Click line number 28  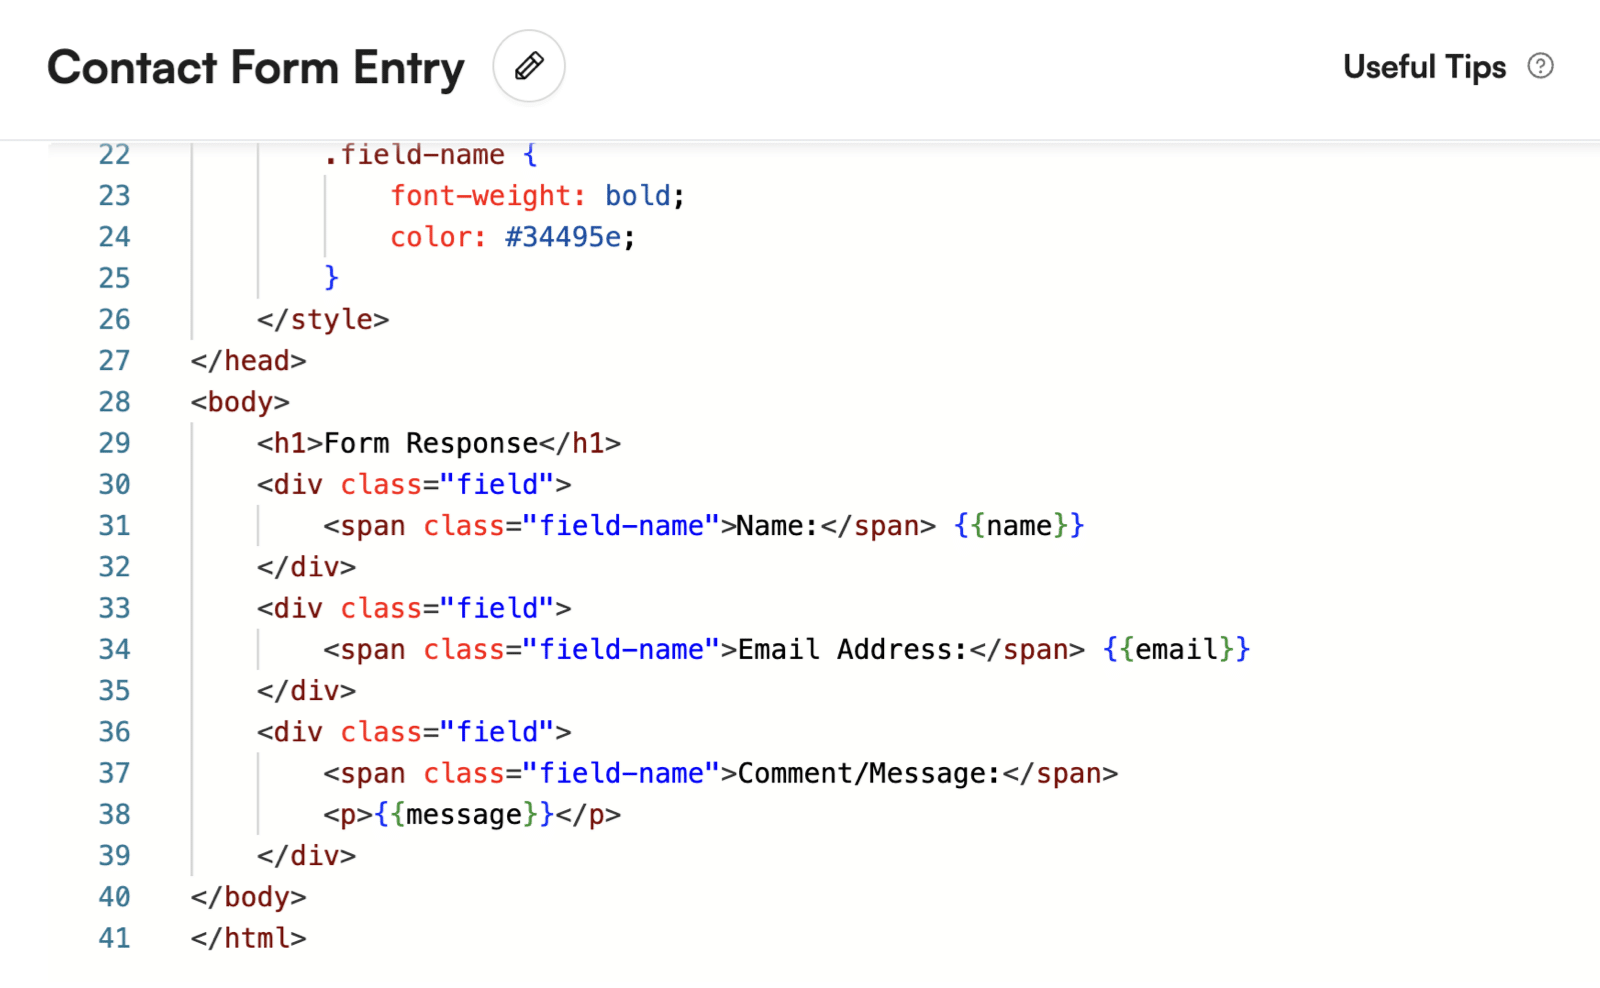coord(114,401)
